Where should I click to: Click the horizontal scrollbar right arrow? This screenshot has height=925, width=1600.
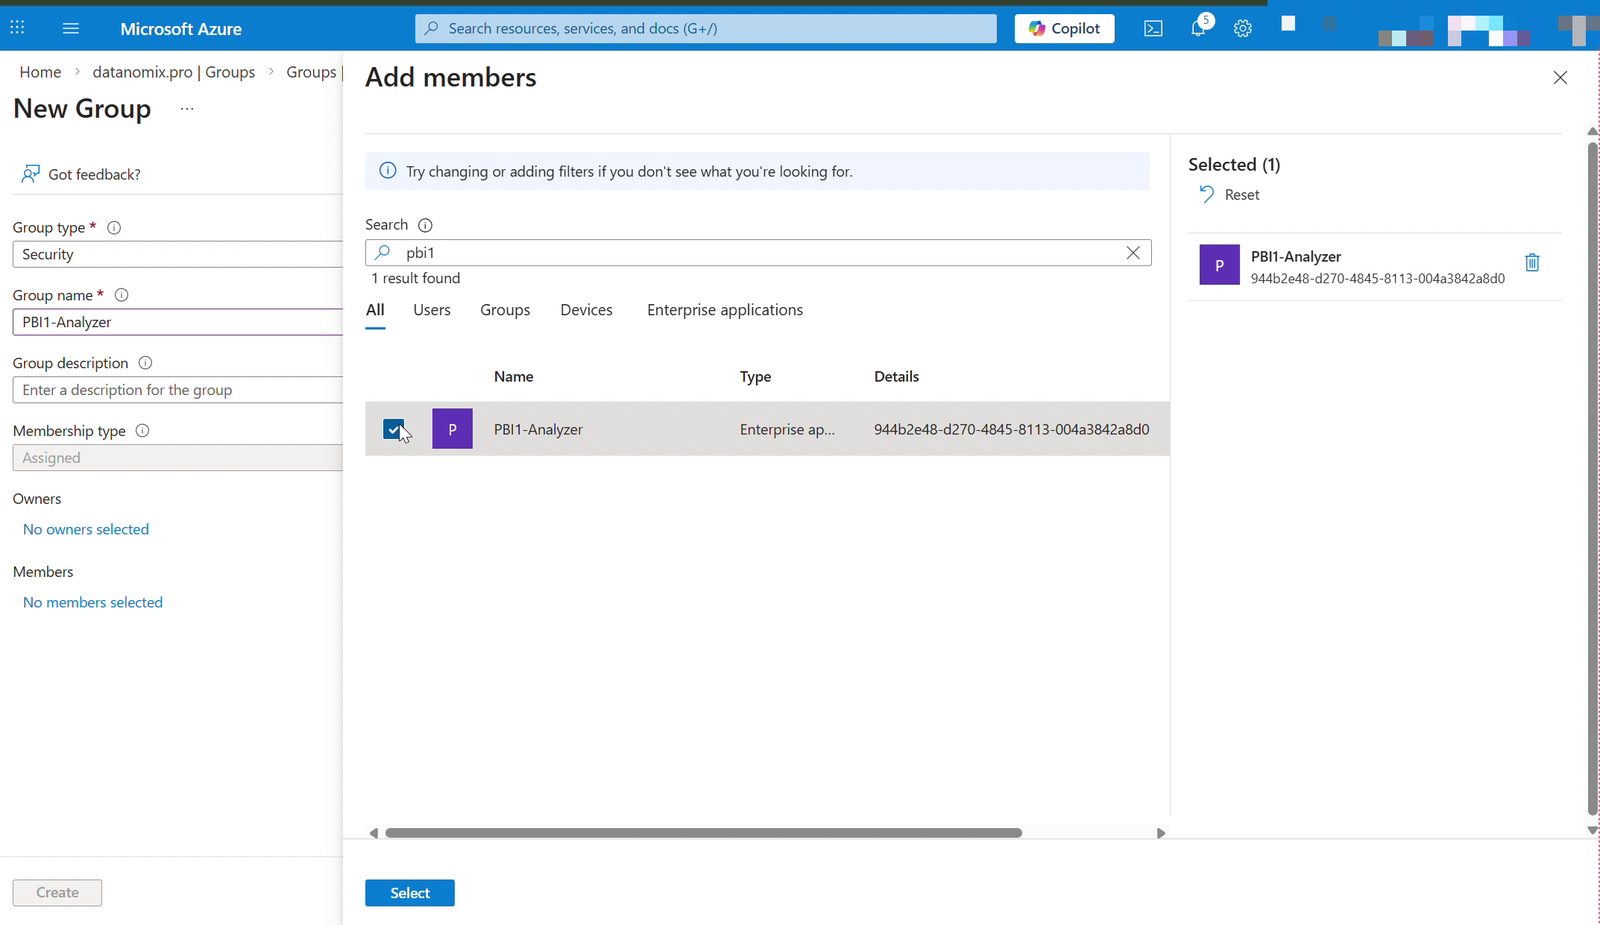[1161, 833]
